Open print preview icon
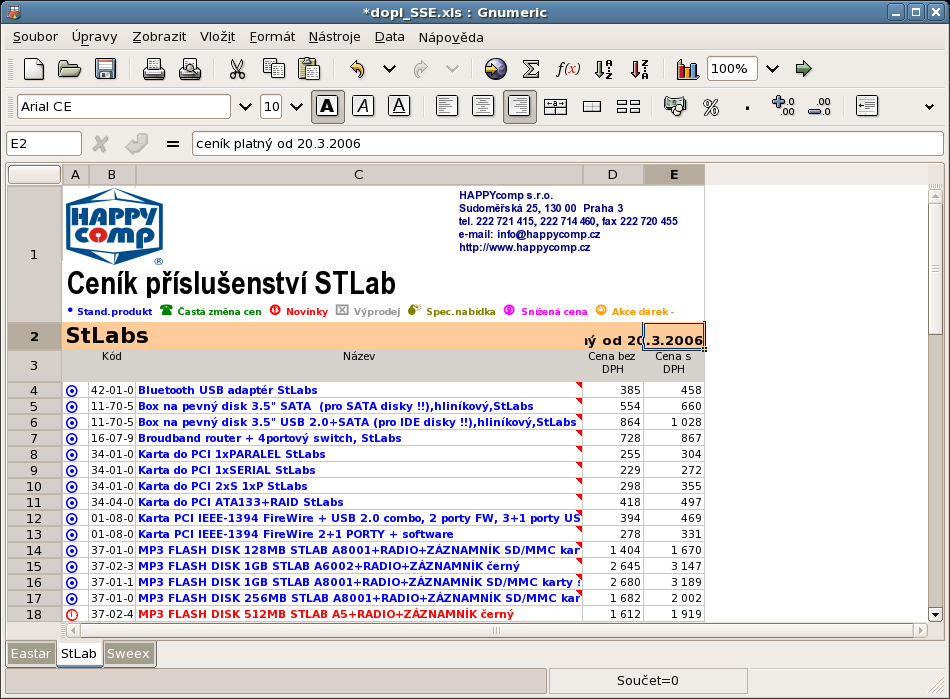This screenshot has height=699, width=950. [190, 69]
